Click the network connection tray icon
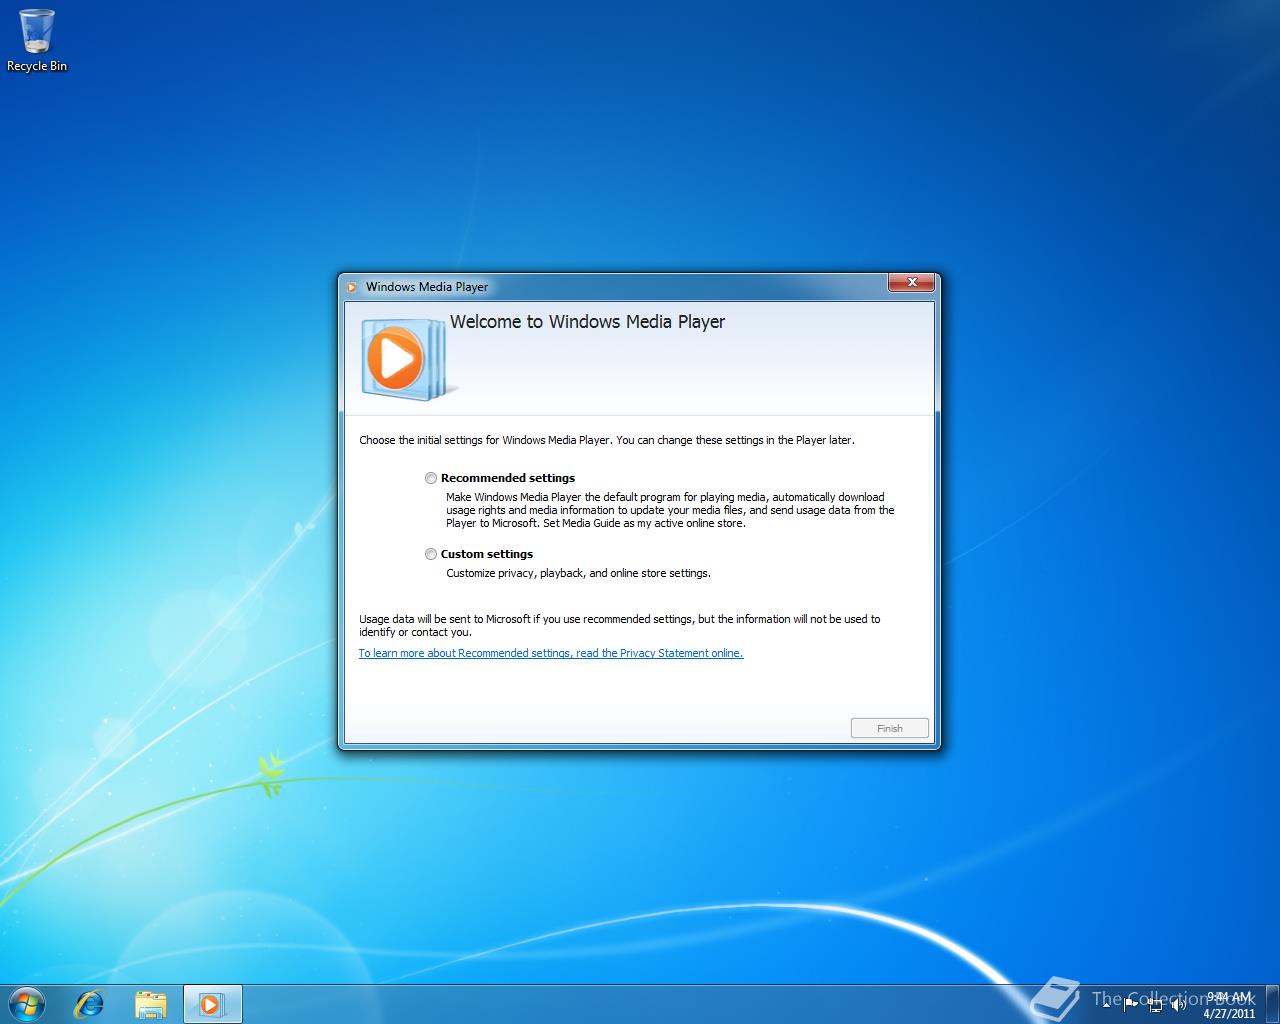 (1155, 1004)
